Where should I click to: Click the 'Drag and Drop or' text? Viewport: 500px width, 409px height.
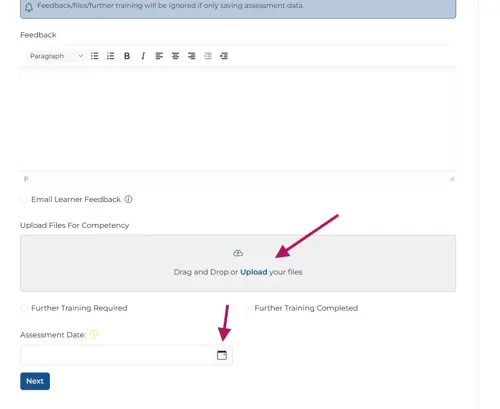(206, 272)
